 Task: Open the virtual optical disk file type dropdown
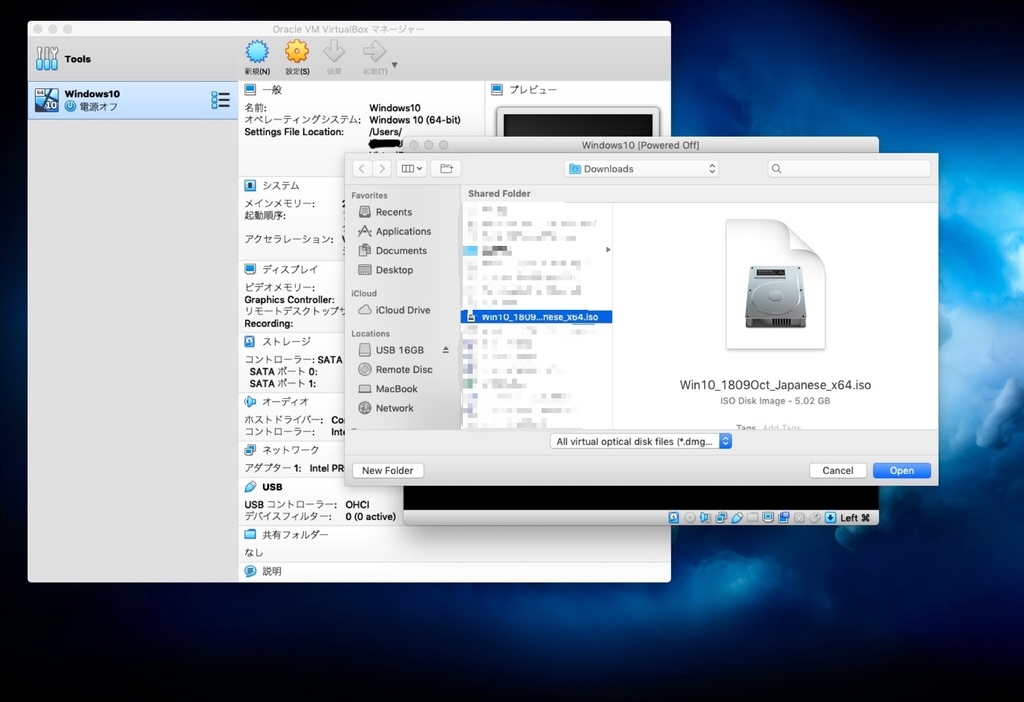click(641, 441)
